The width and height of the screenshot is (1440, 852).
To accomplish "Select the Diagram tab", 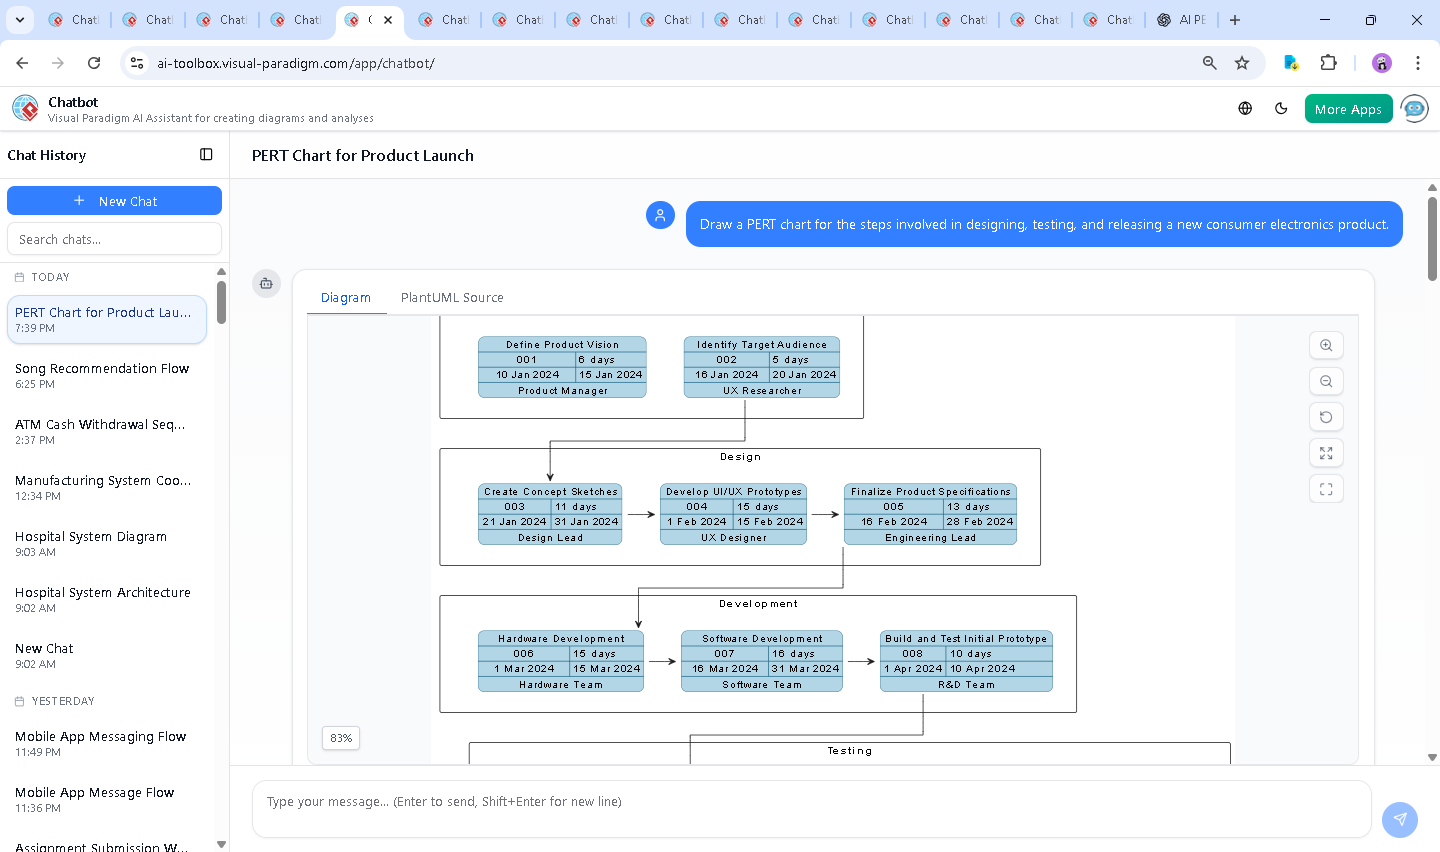I will (345, 298).
